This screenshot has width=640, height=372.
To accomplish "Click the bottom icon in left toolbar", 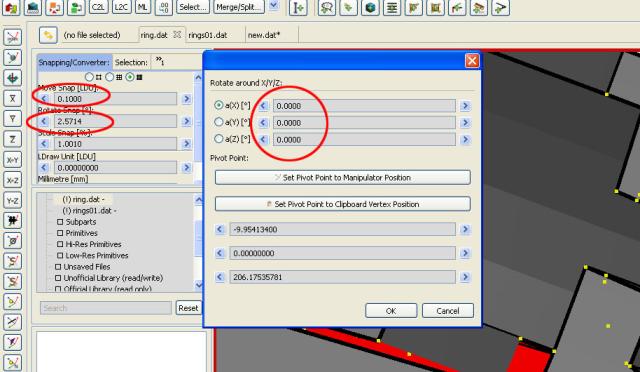I will click(x=12, y=363).
